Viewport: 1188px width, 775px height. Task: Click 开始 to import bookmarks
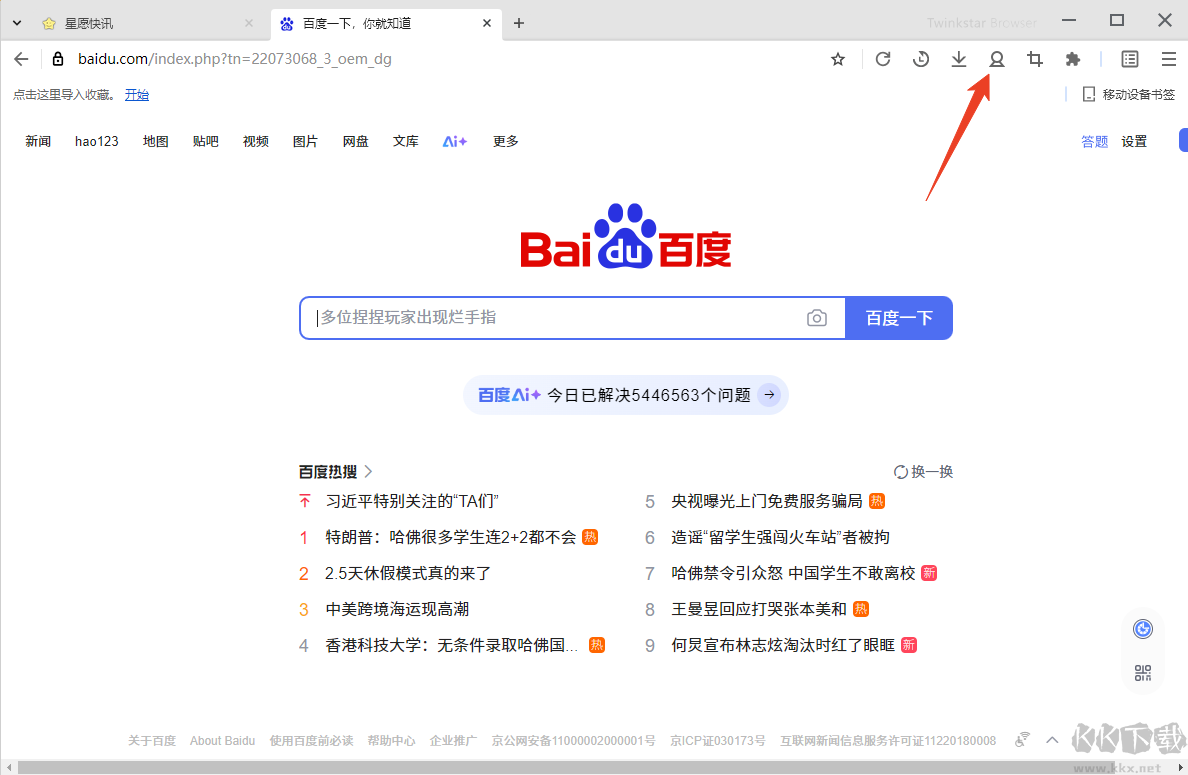[x=136, y=95]
